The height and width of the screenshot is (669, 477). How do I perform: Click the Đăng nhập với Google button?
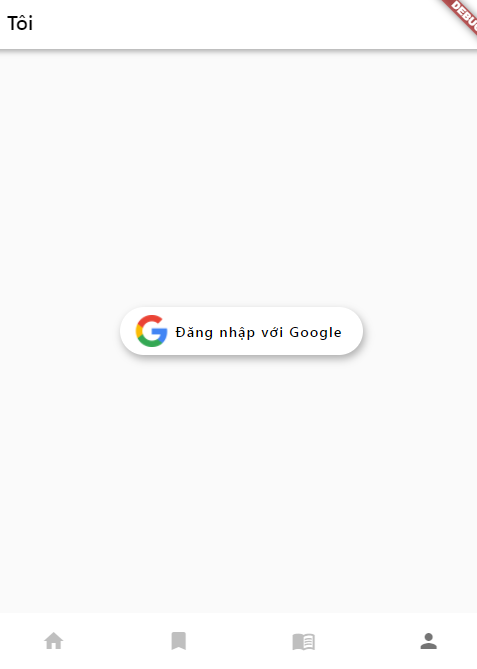(241, 331)
